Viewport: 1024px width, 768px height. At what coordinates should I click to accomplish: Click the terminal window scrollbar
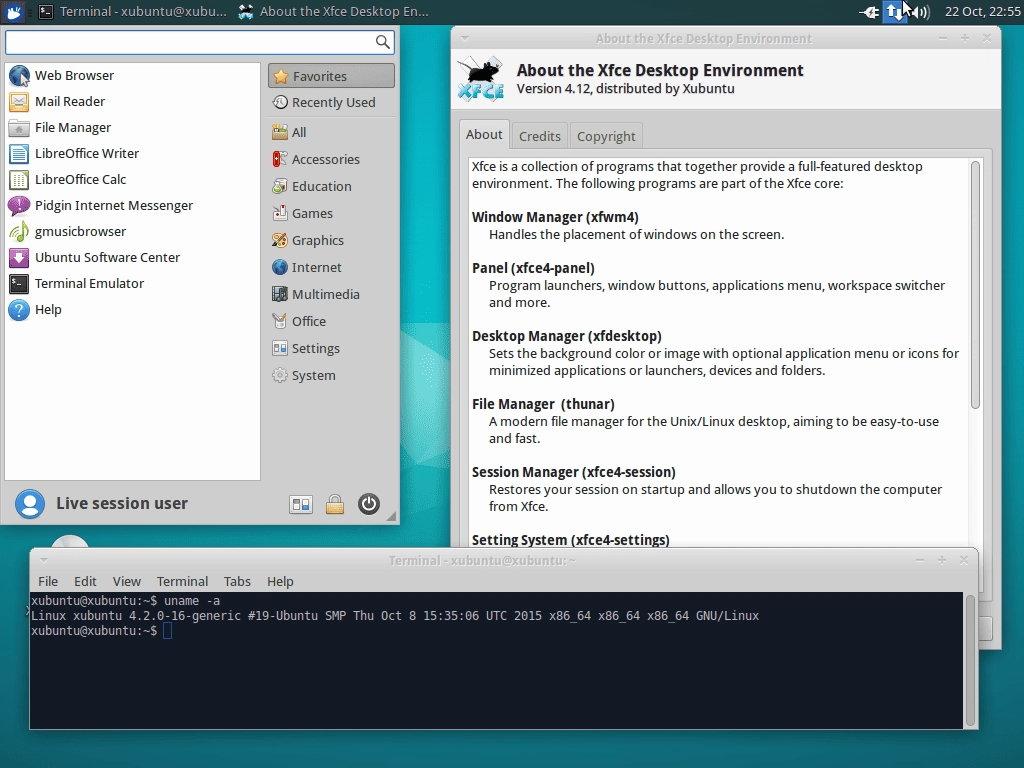click(970, 660)
